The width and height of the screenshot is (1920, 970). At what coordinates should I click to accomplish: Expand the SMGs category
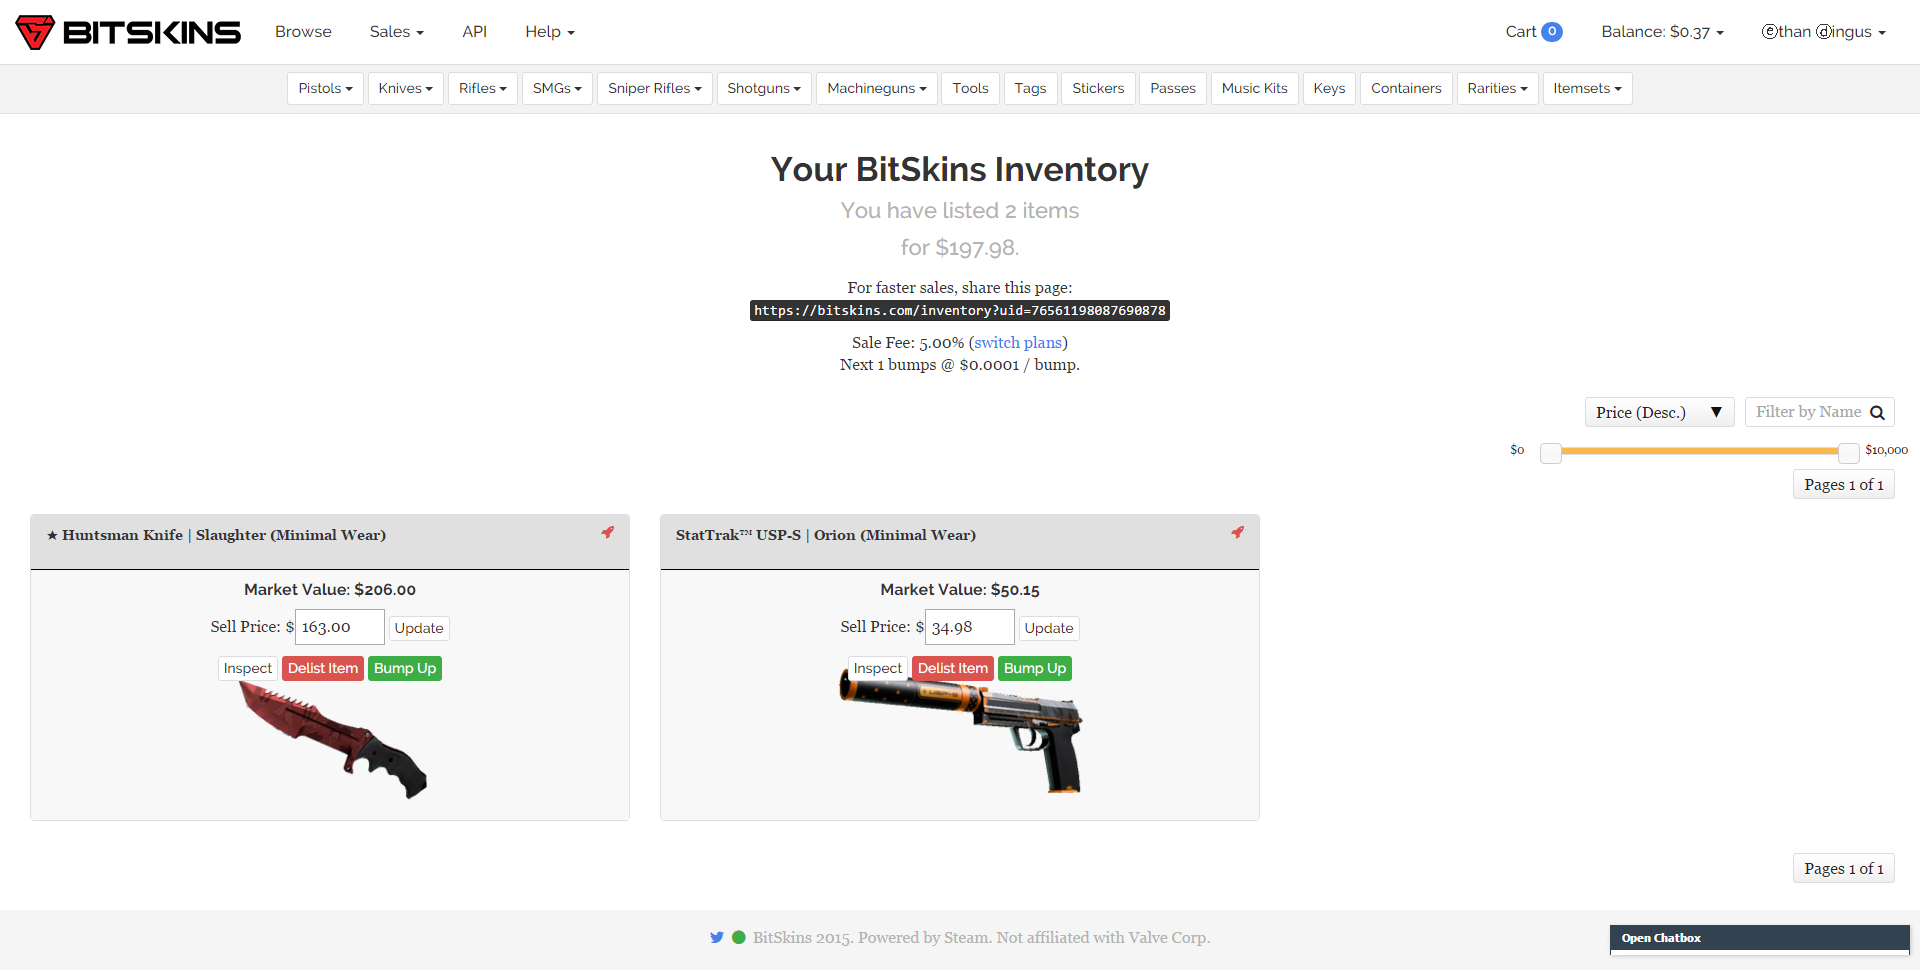[557, 88]
